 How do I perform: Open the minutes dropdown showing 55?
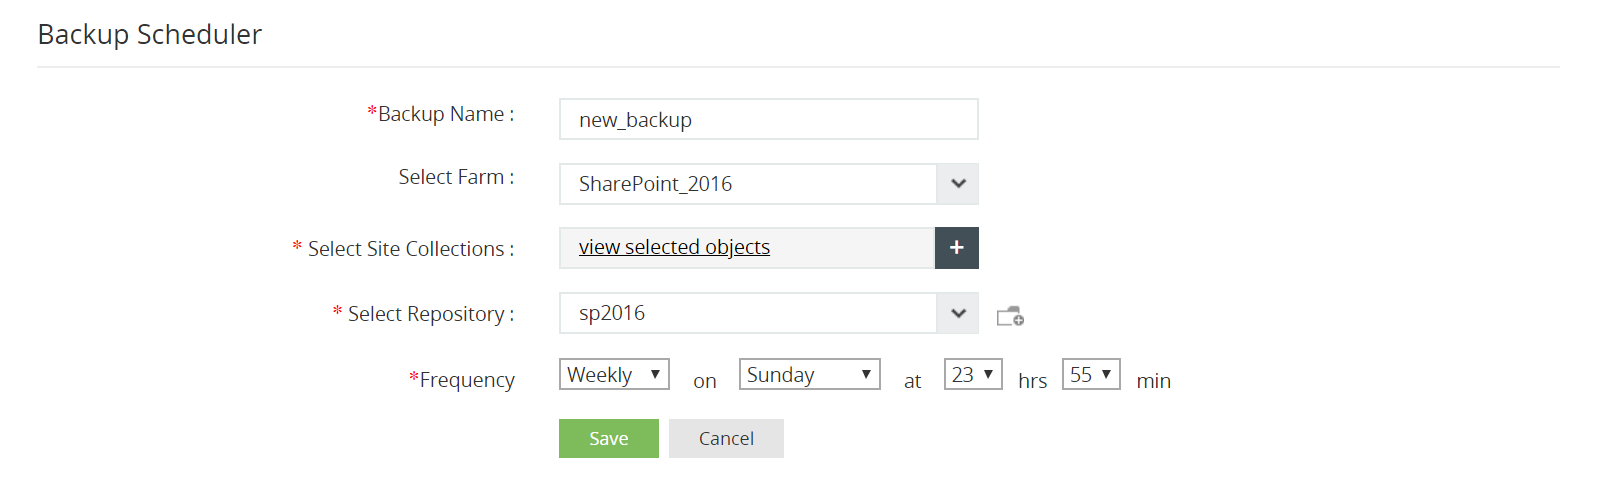(x=1090, y=375)
